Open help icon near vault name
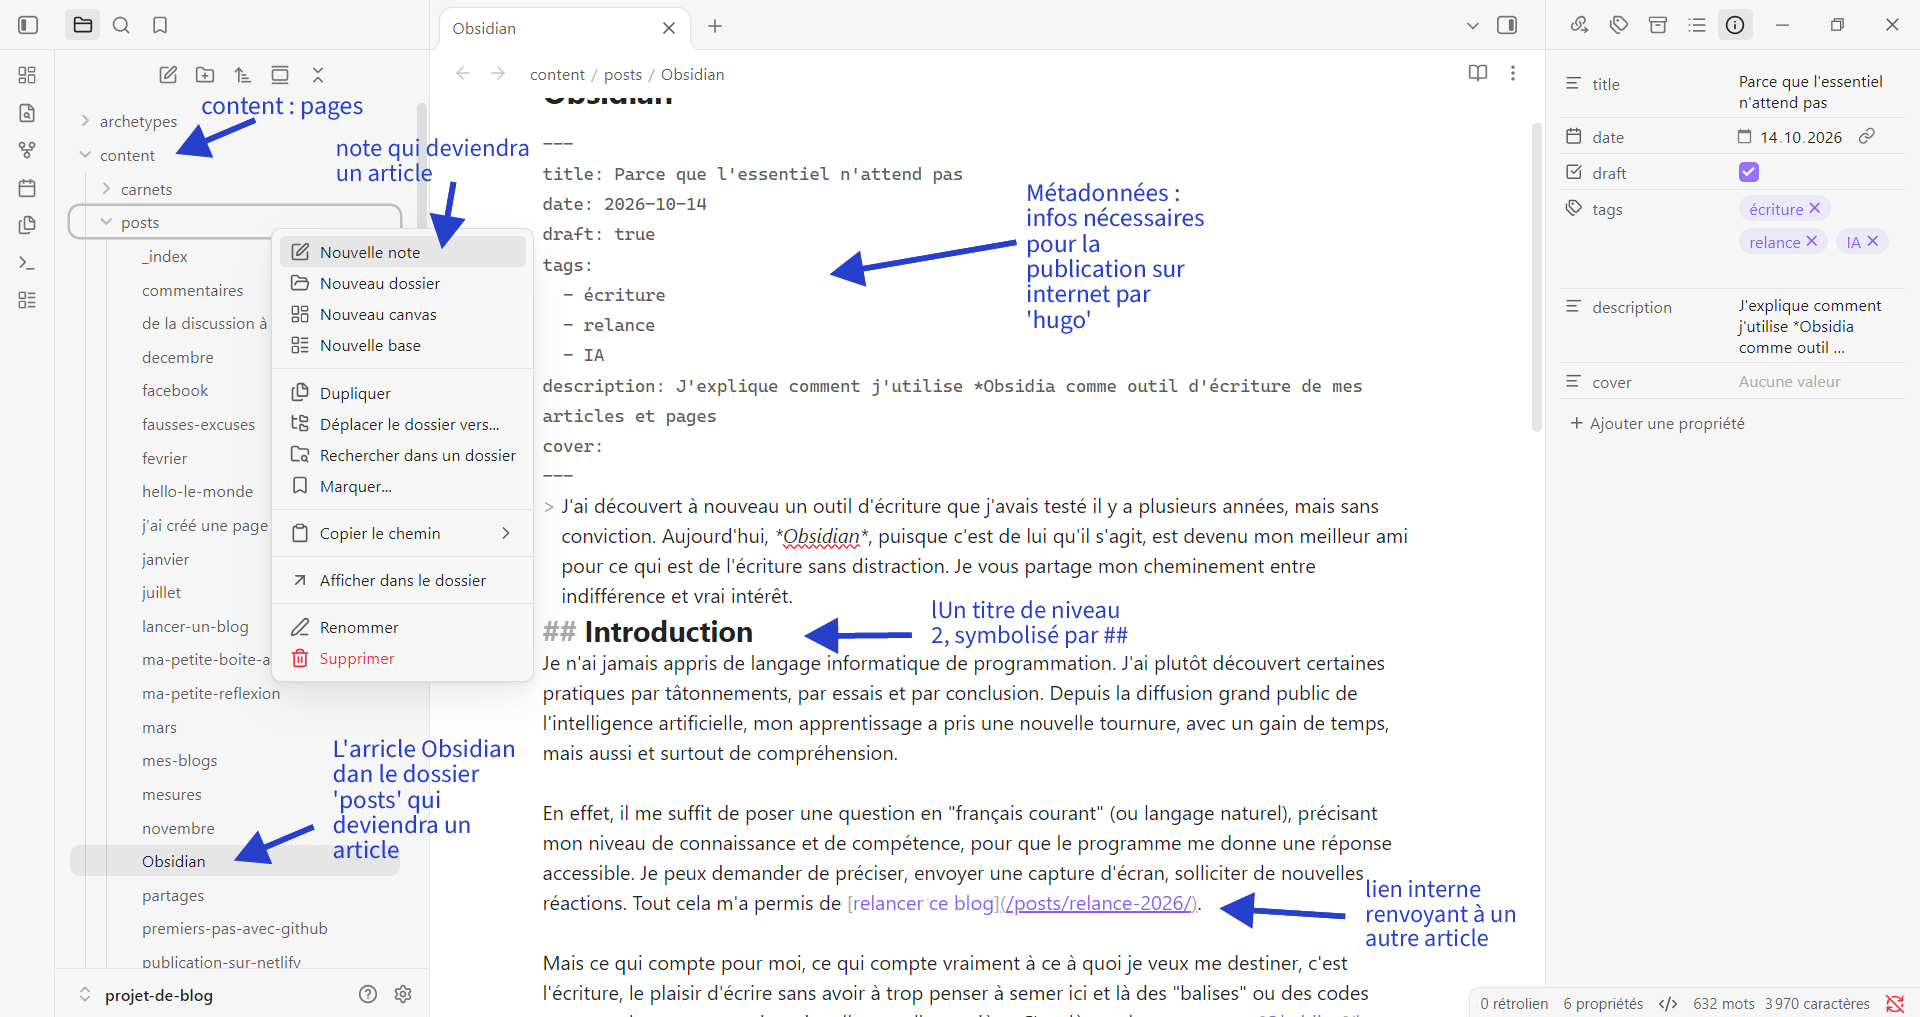Image resolution: width=1920 pixels, height=1017 pixels. click(368, 994)
